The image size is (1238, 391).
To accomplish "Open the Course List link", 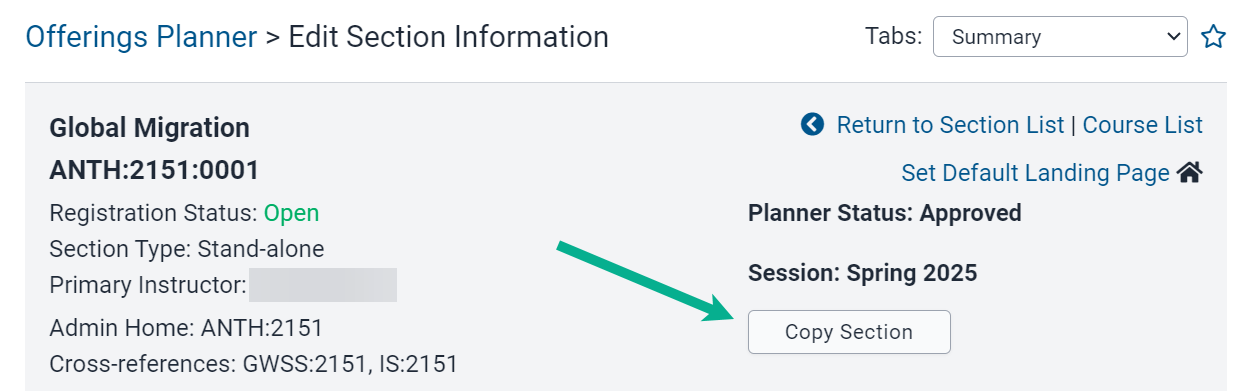I will pos(1143,125).
